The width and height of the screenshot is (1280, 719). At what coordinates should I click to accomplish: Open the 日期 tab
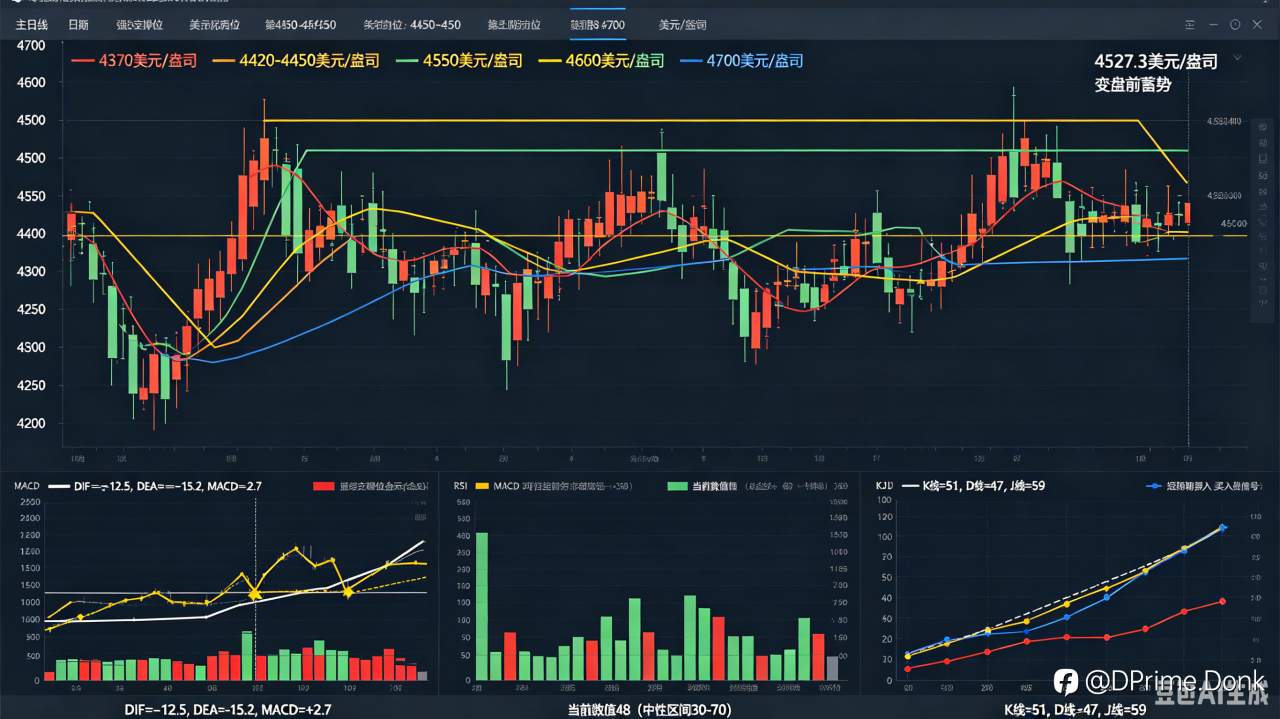tap(78, 24)
